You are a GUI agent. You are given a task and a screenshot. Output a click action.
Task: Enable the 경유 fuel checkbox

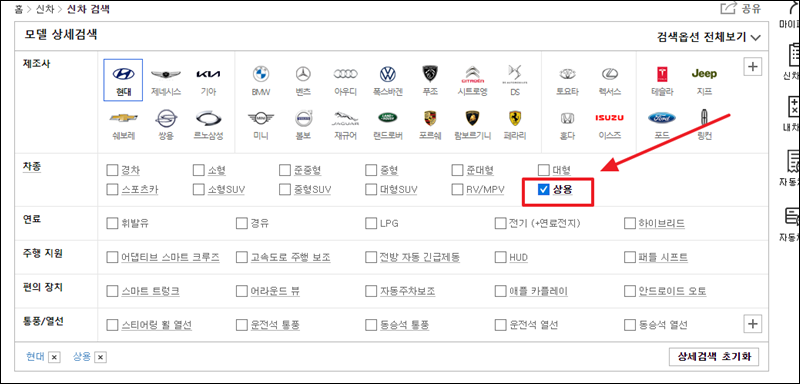coord(241,223)
